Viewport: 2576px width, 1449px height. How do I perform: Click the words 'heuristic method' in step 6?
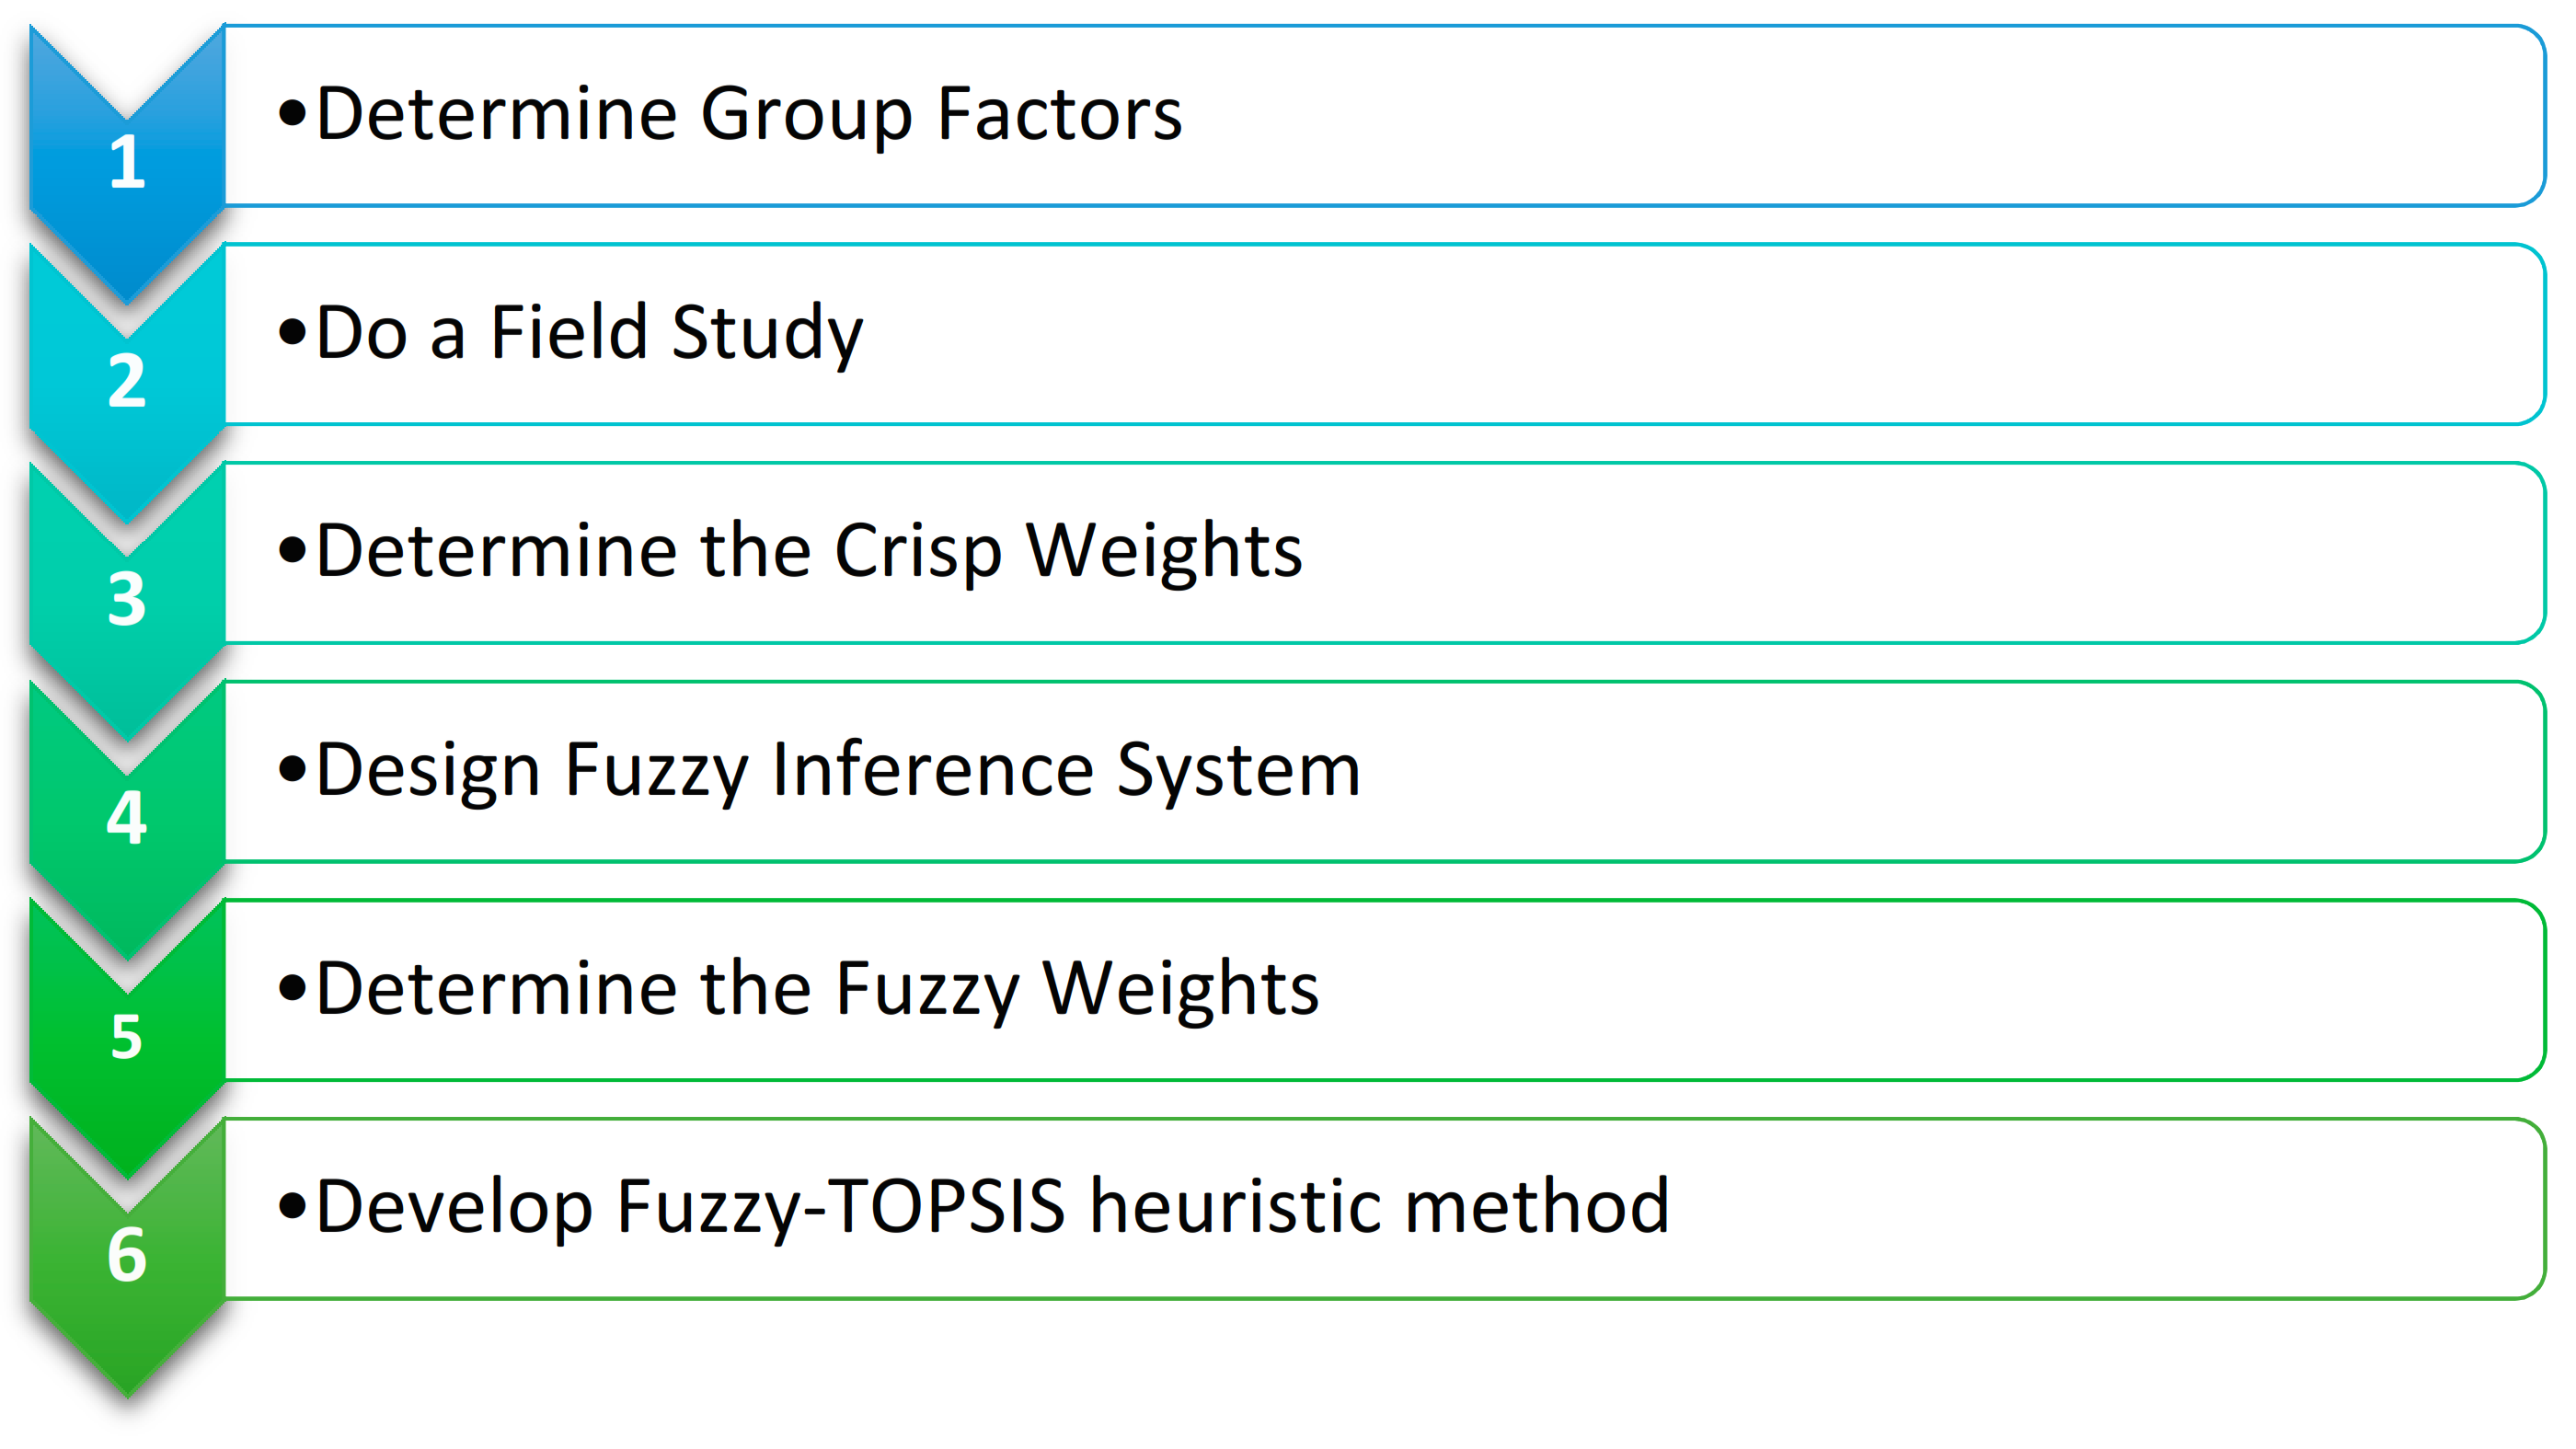click(1379, 1206)
